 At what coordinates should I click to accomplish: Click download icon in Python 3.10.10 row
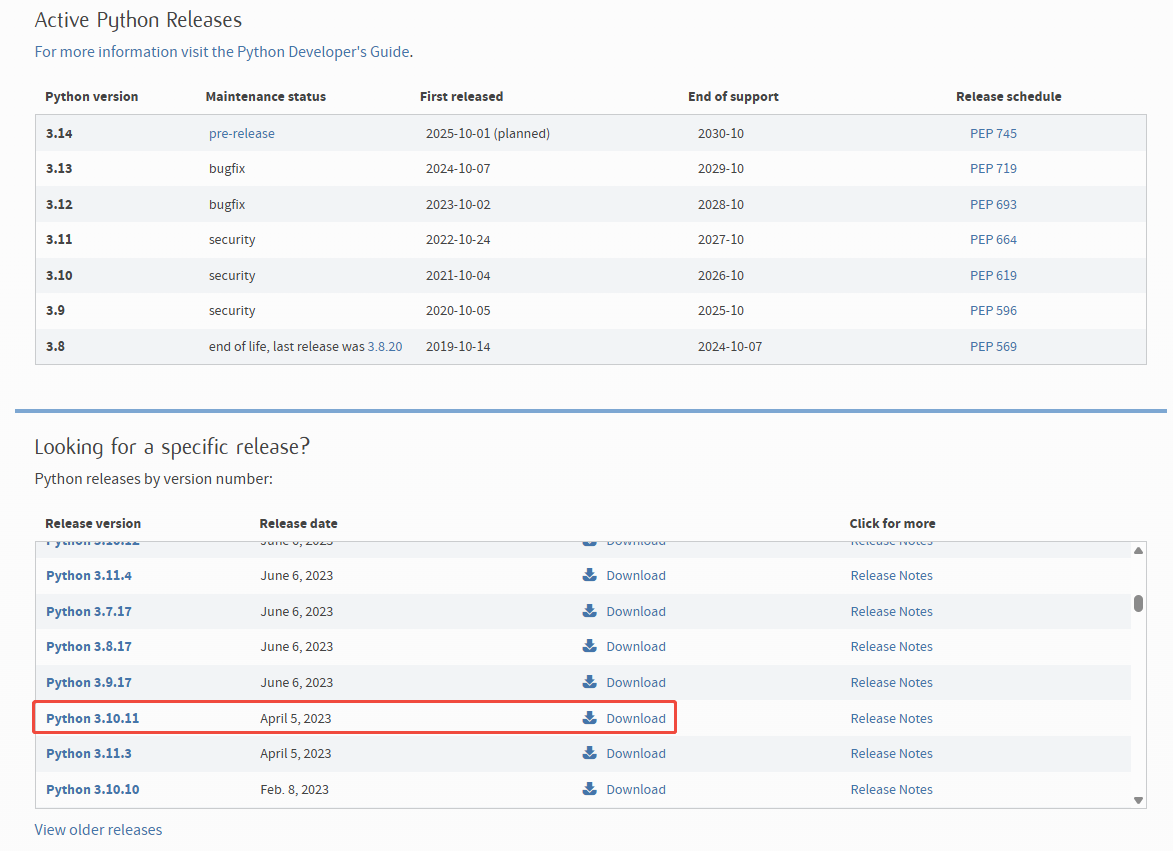point(589,789)
